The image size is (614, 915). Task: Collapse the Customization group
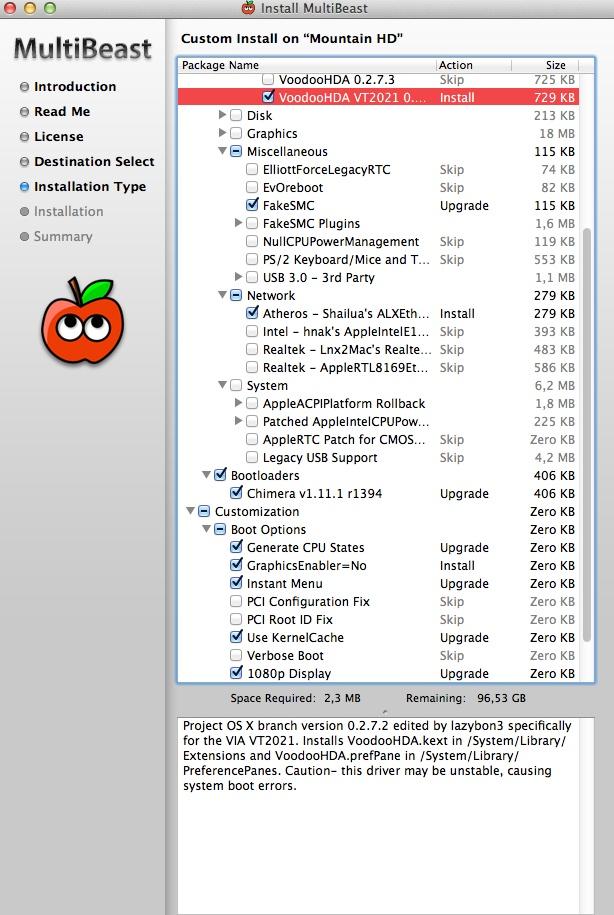coord(190,511)
